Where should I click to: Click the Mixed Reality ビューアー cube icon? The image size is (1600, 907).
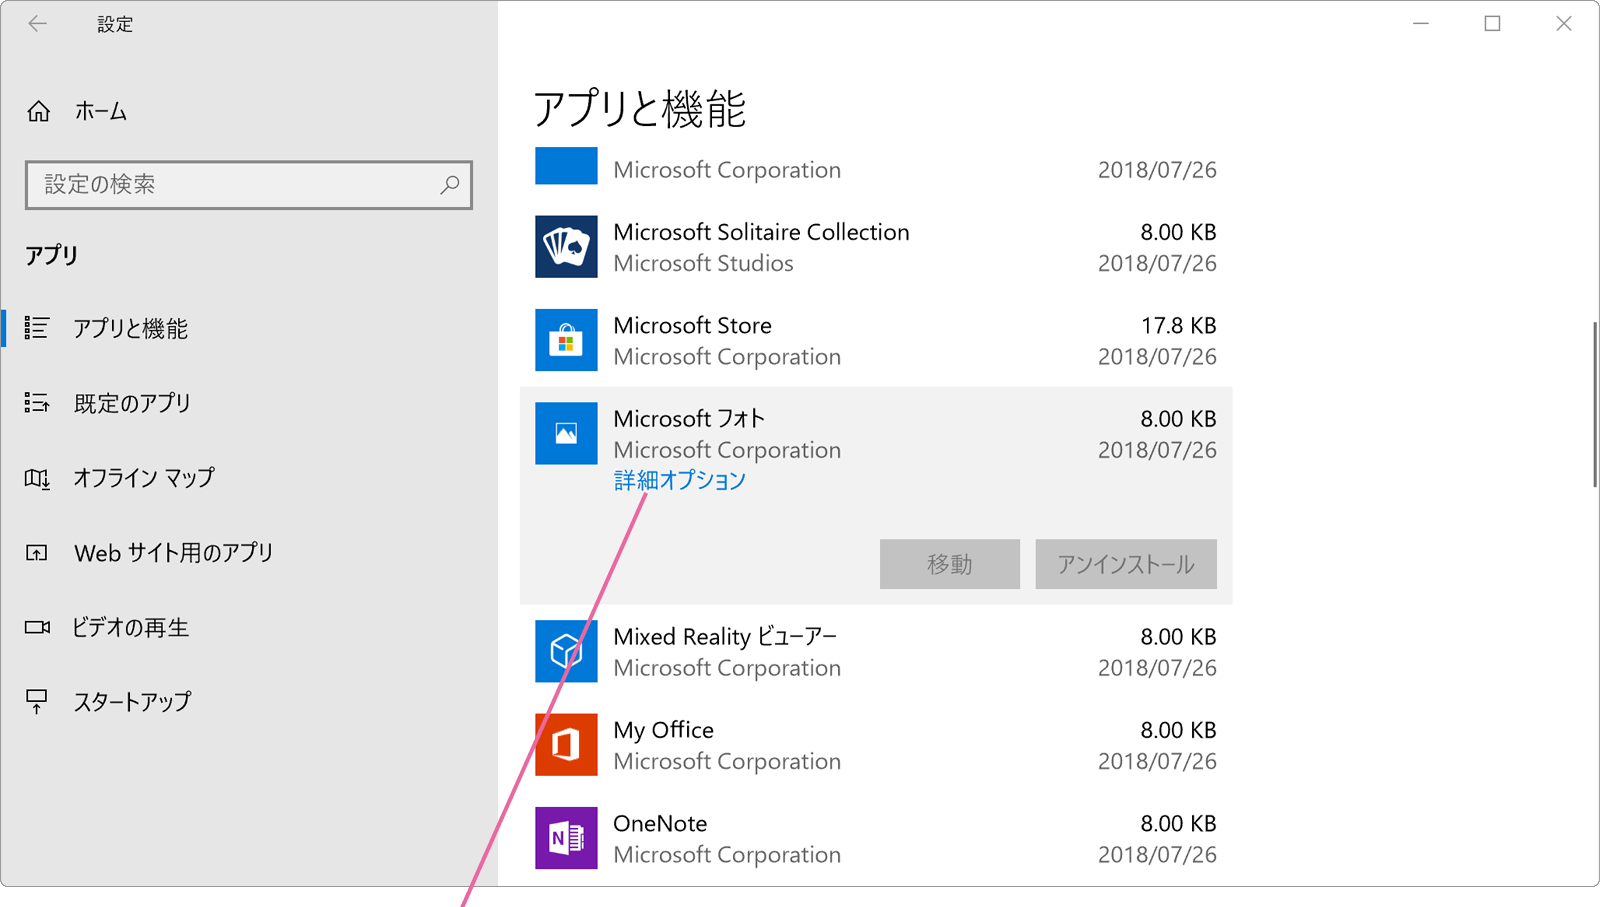tap(566, 651)
